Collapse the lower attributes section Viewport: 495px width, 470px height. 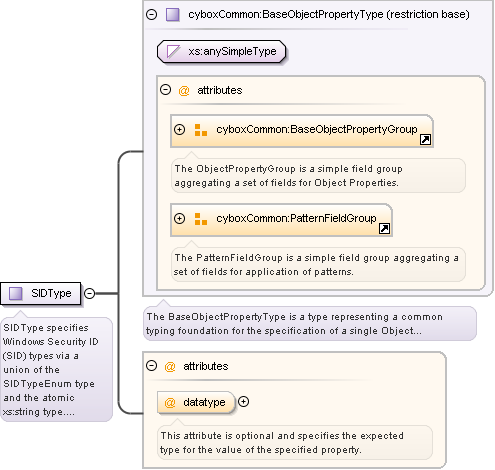click(x=151, y=366)
